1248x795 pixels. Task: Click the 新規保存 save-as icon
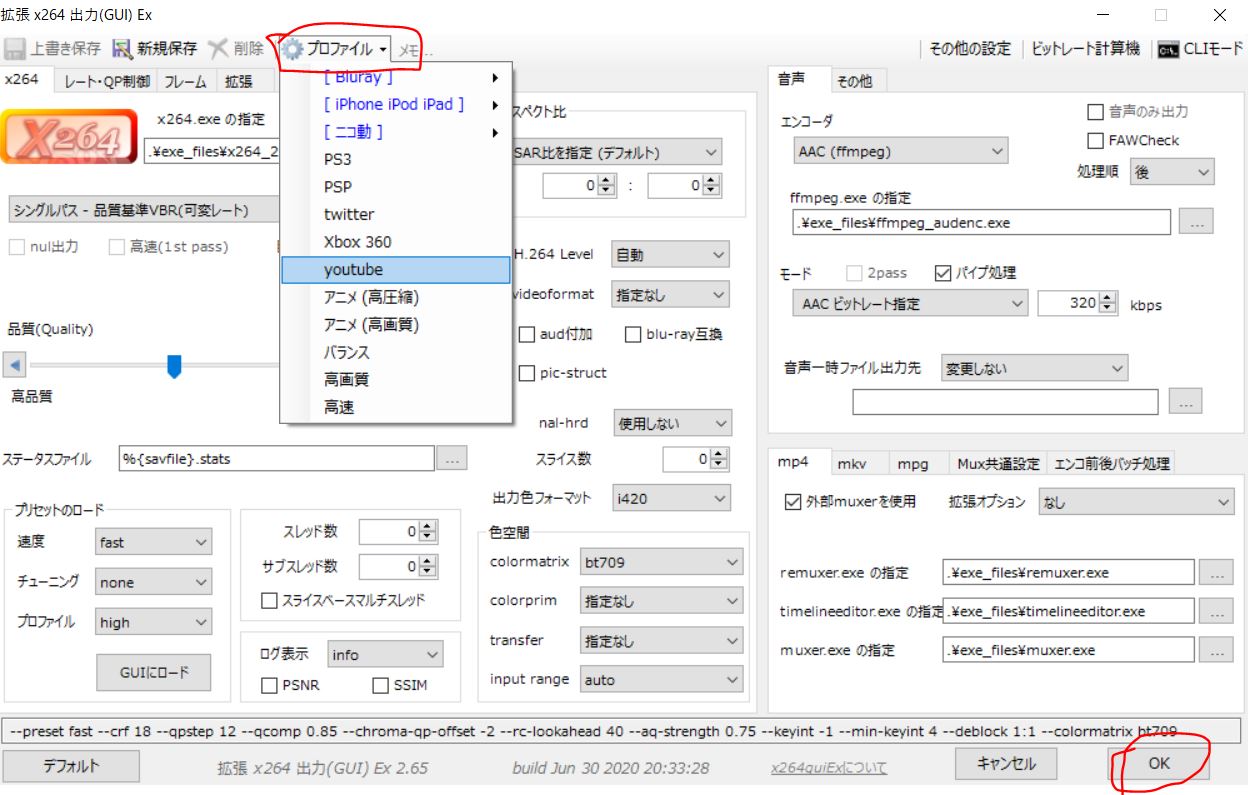(122, 49)
